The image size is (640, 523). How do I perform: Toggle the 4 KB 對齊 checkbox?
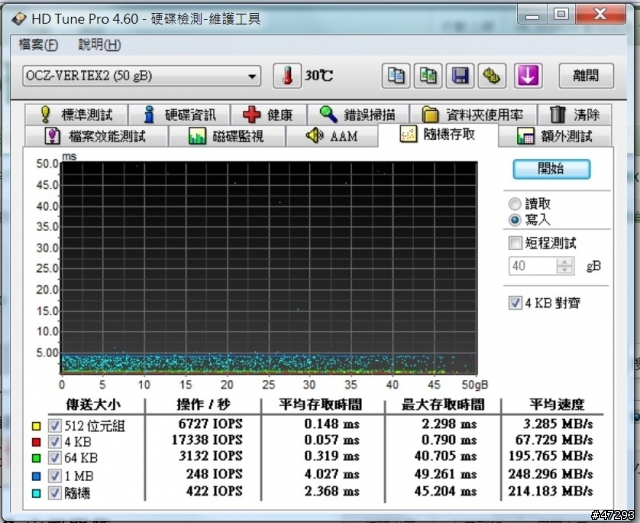click(x=515, y=303)
